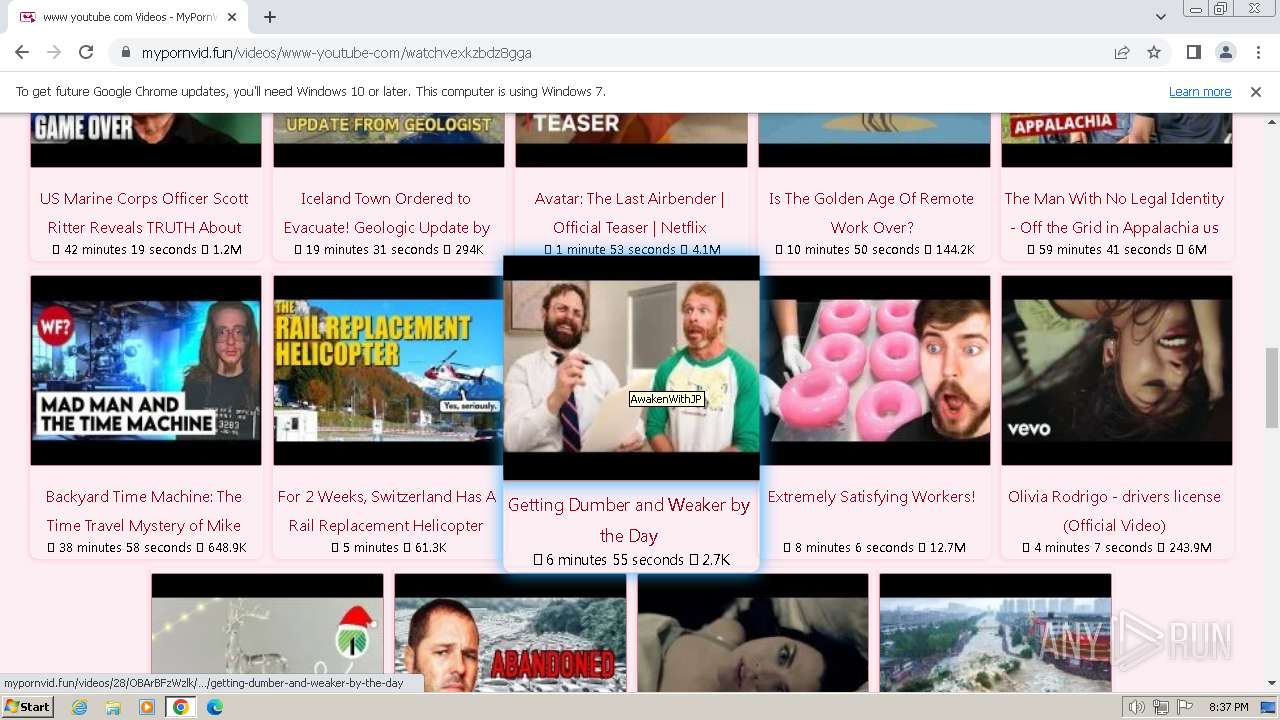Click the GAME OVER thumbnail
The height and width of the screenshot is (720, 1280).
click(146, 140)
